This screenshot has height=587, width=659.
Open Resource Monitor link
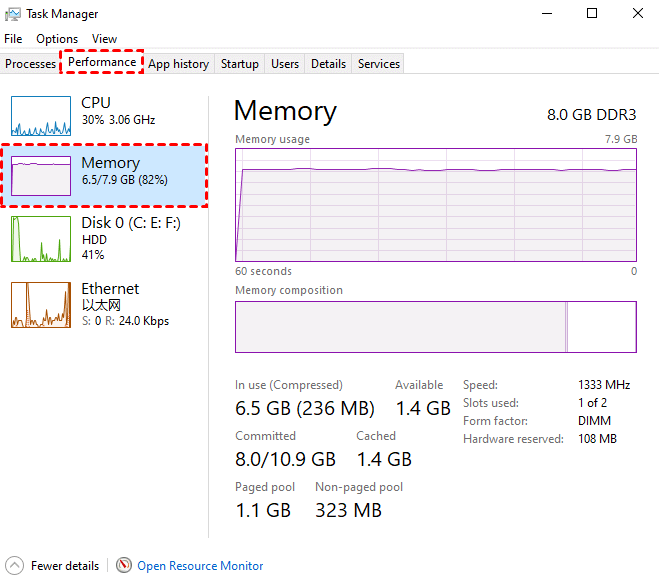coord(200,566)
